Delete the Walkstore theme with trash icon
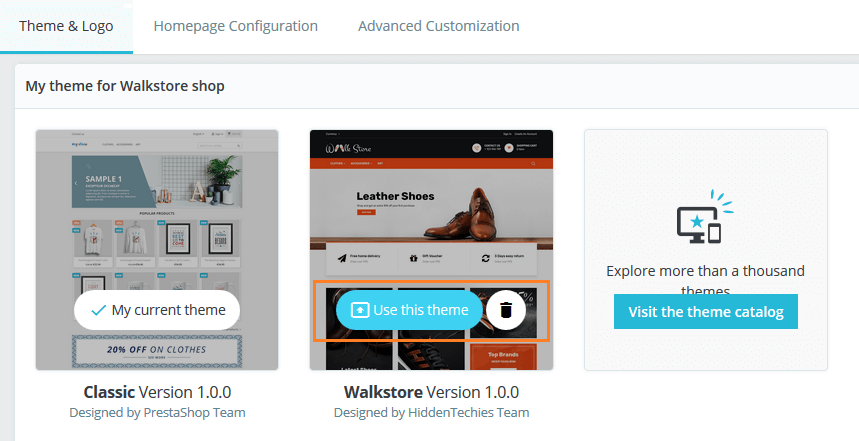 (x=506, y=310)
